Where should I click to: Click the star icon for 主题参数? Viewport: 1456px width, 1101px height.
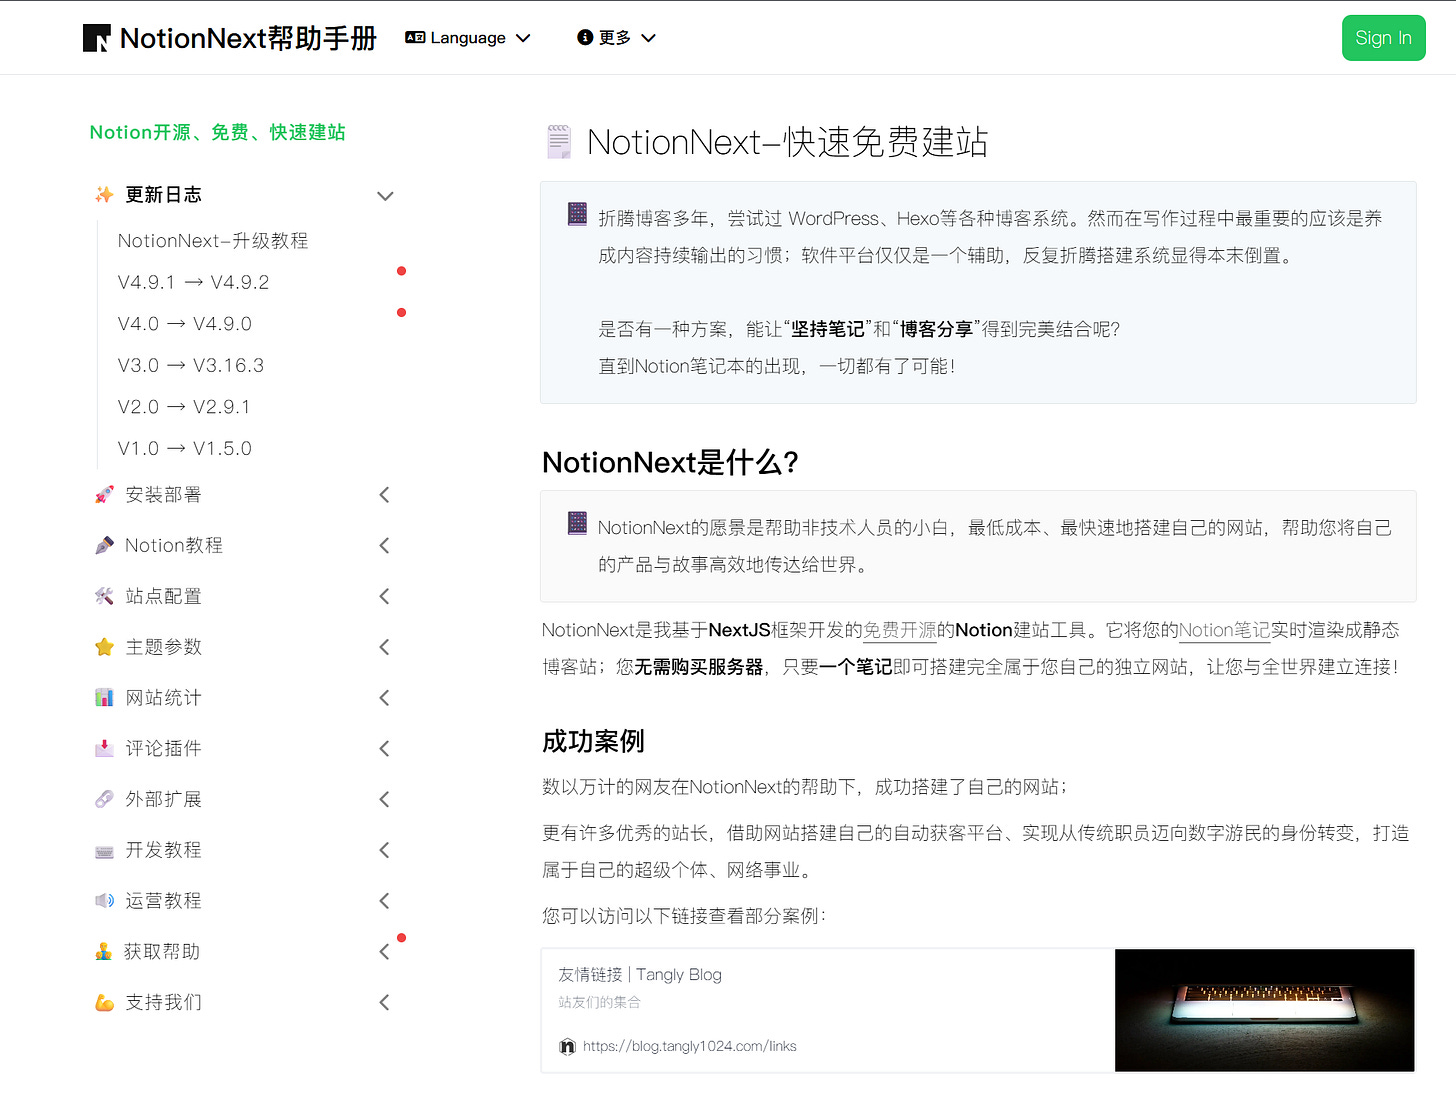pyautogui.click(x=104, y=647)
